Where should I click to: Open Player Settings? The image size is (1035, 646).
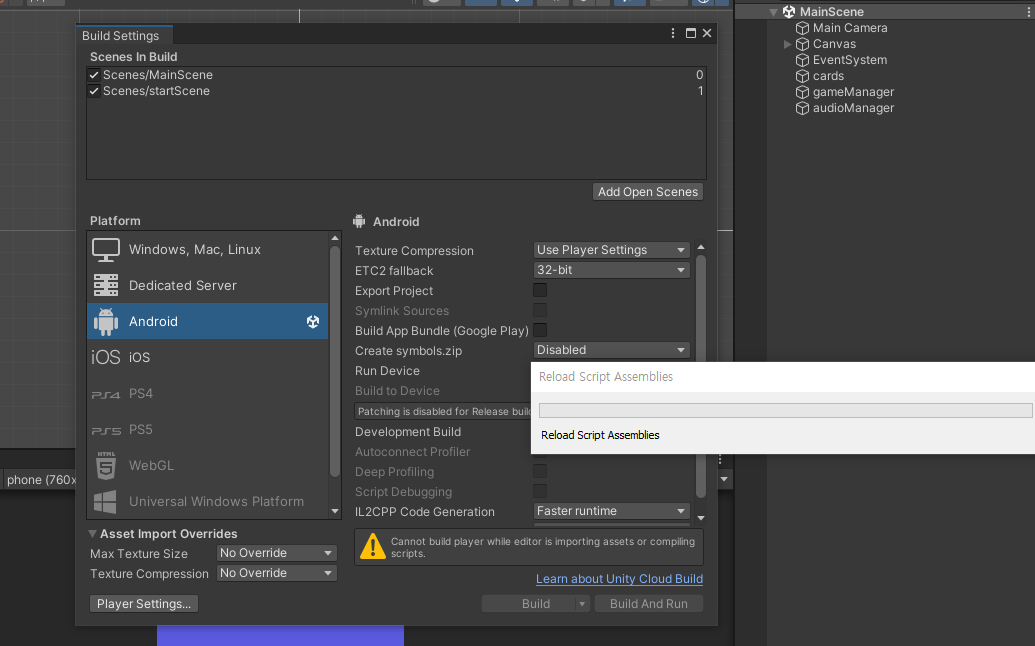pyautogui.click(x=144, y=604)
